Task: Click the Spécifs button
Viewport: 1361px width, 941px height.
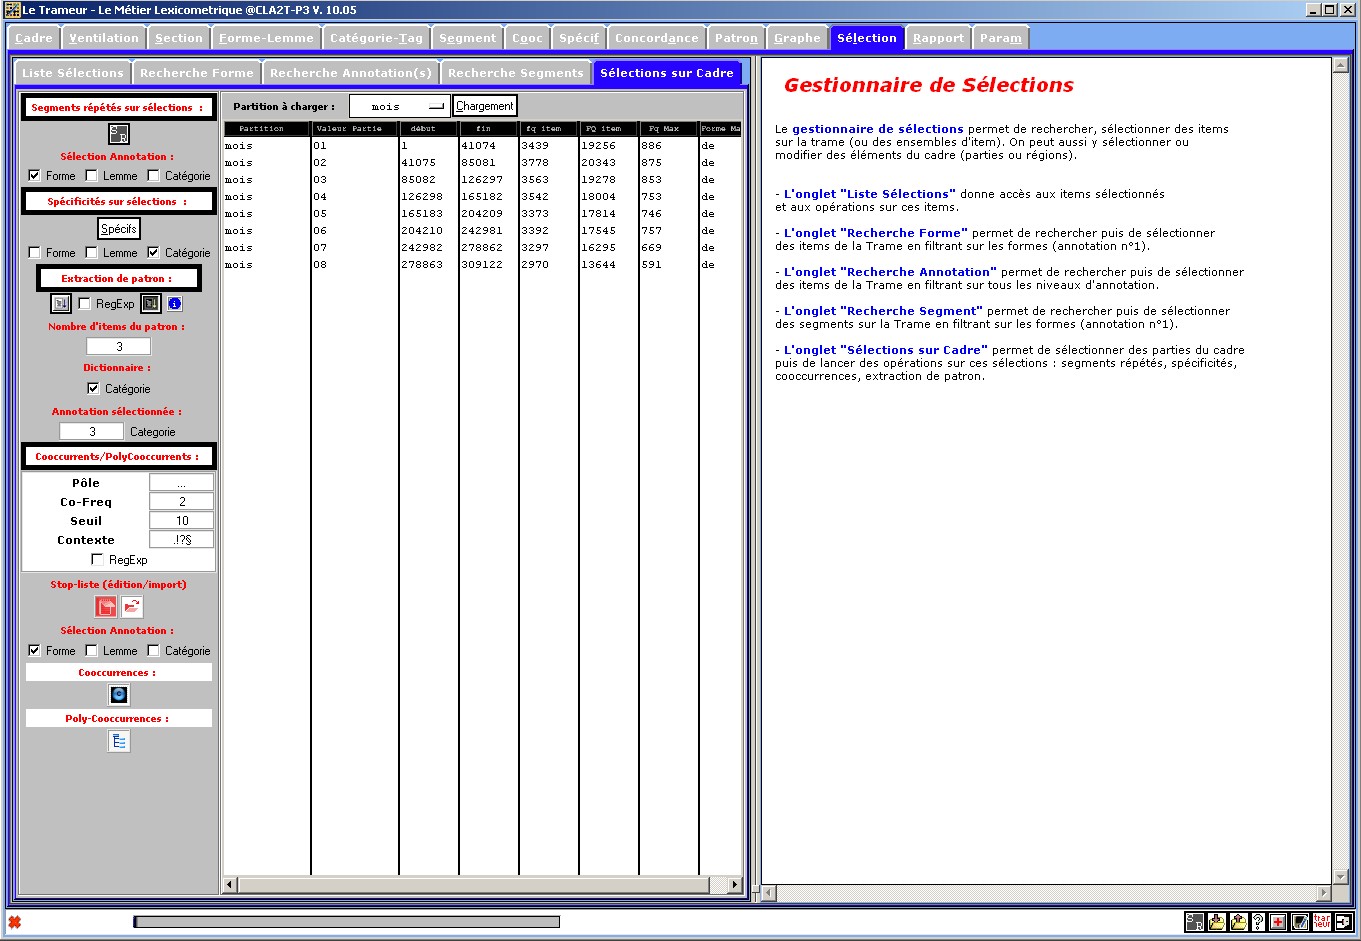Action: point(119,229)
